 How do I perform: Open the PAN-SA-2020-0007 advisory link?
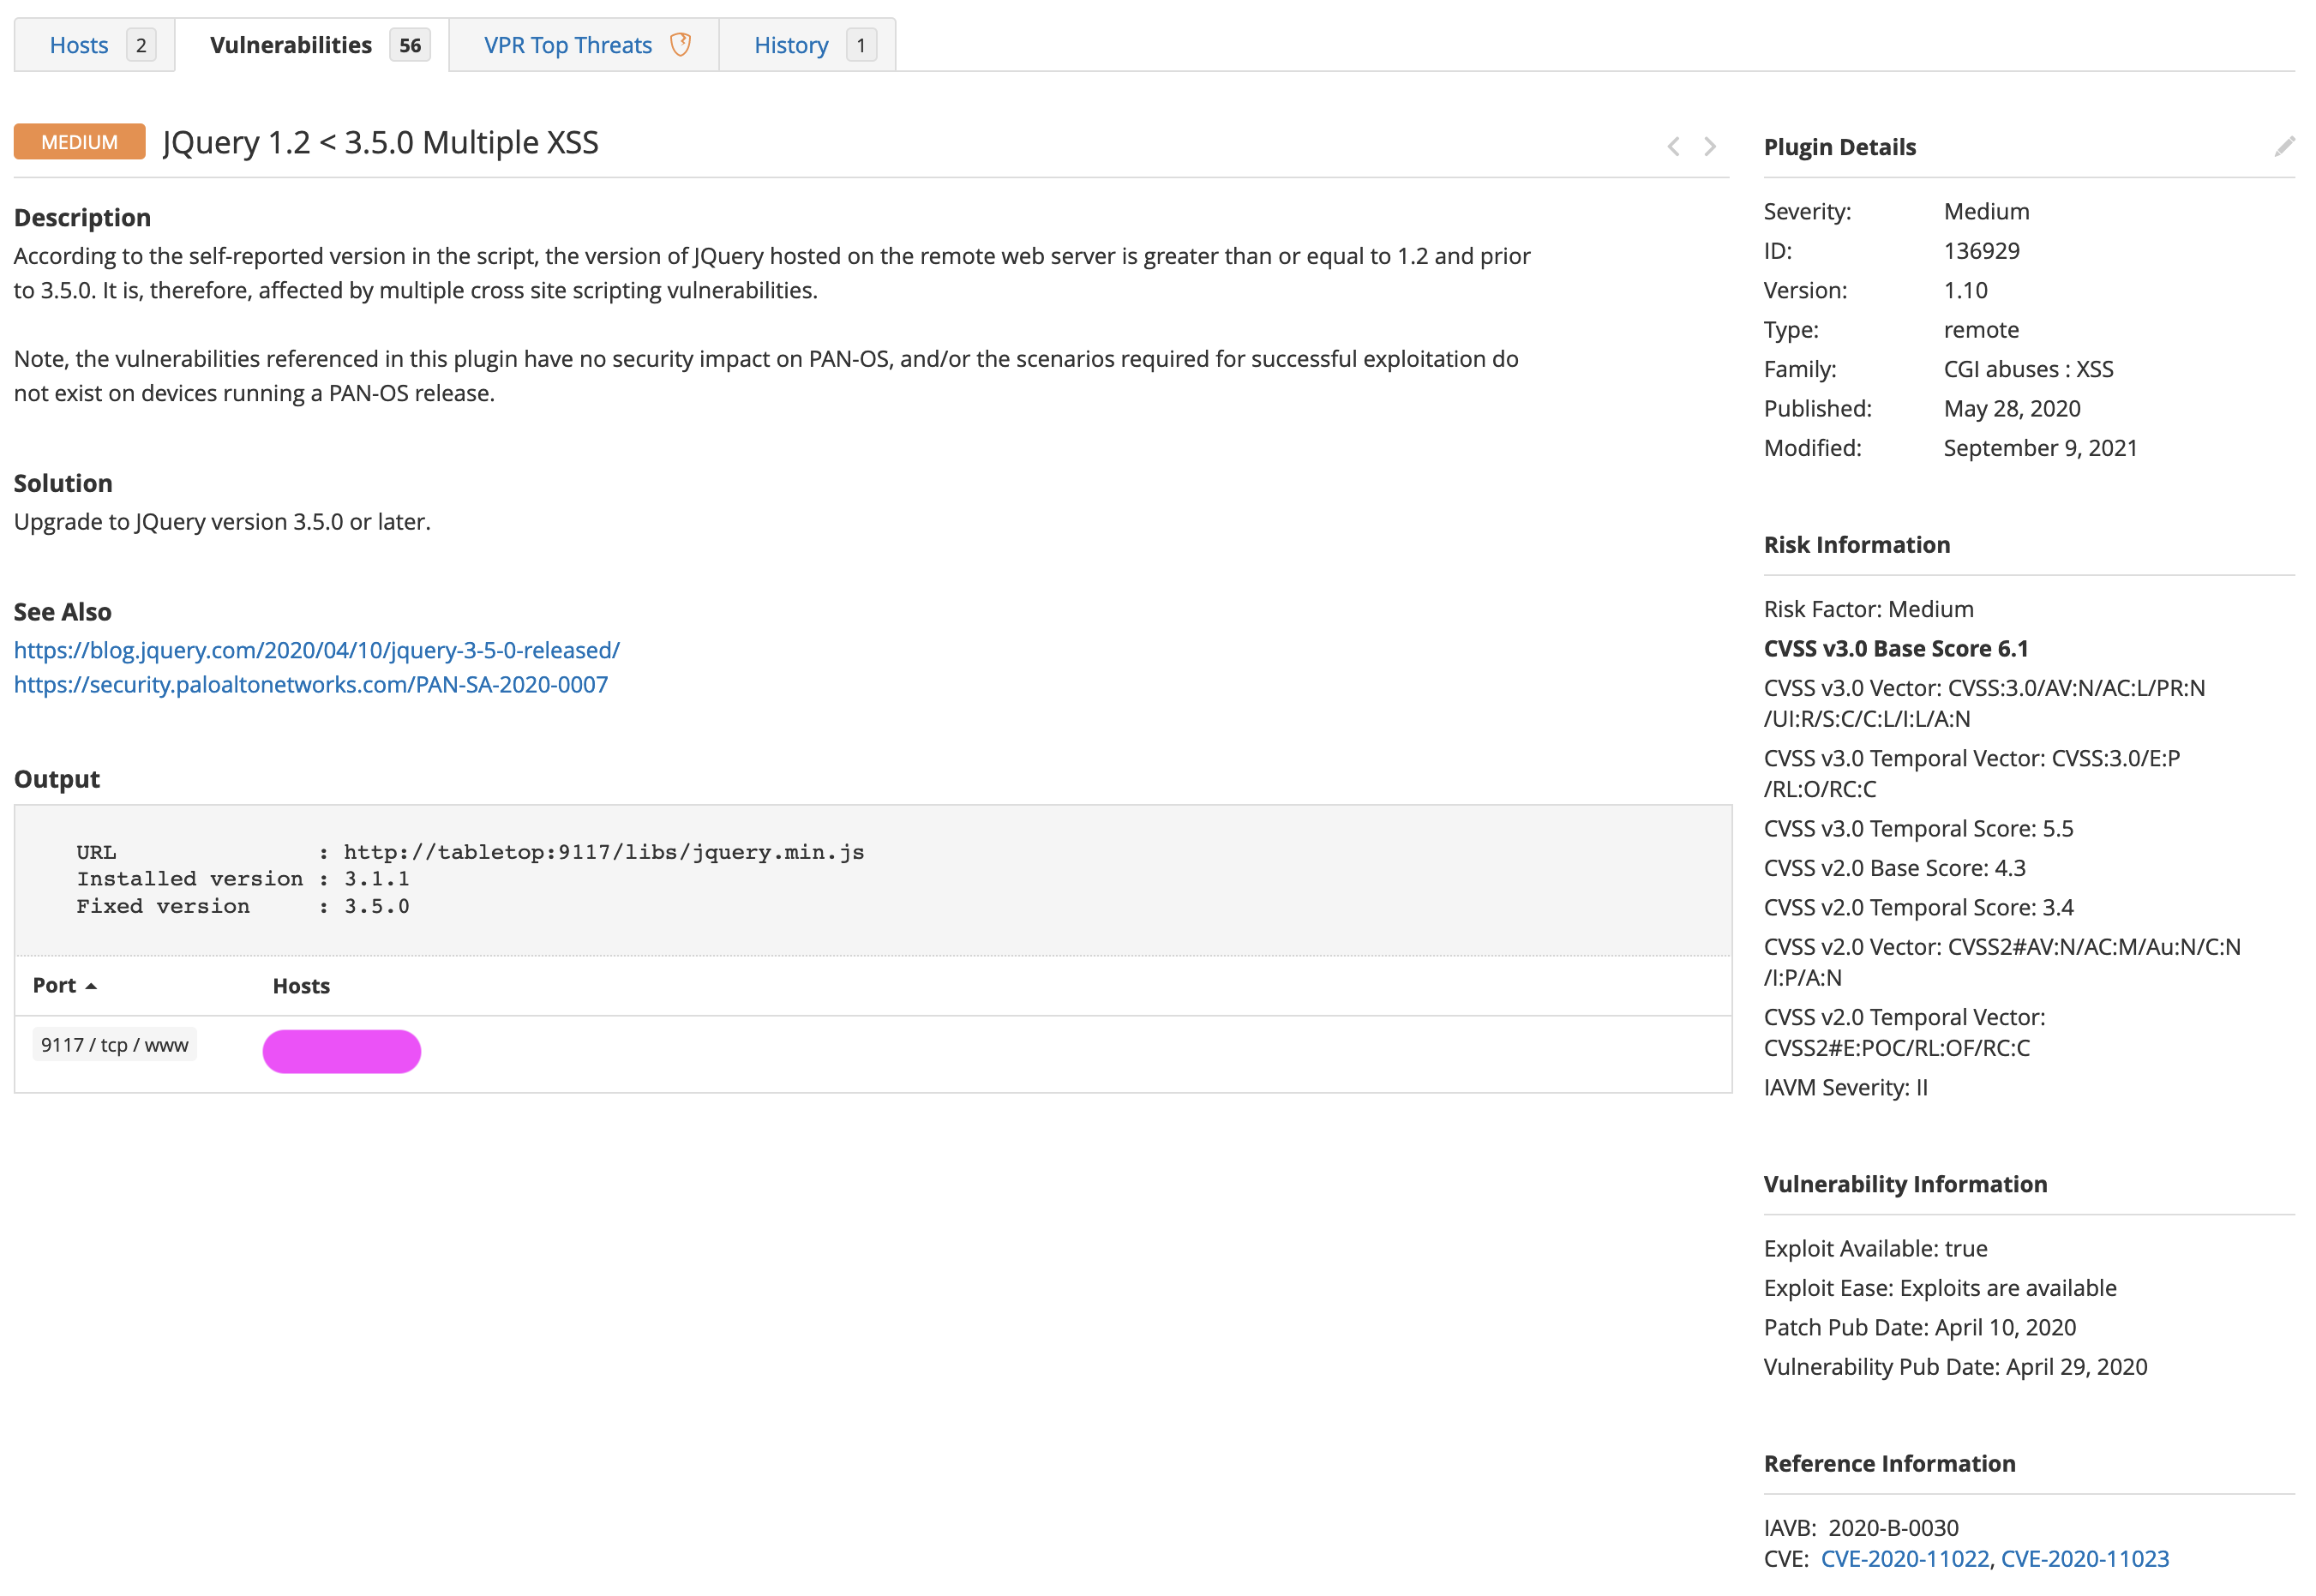(310, 684)
